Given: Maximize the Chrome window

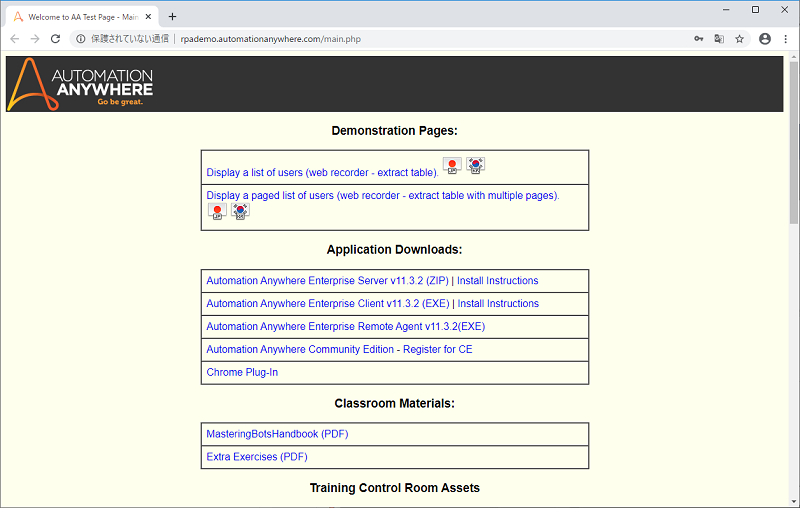Looking at the screenshot, I should point(756,10).
